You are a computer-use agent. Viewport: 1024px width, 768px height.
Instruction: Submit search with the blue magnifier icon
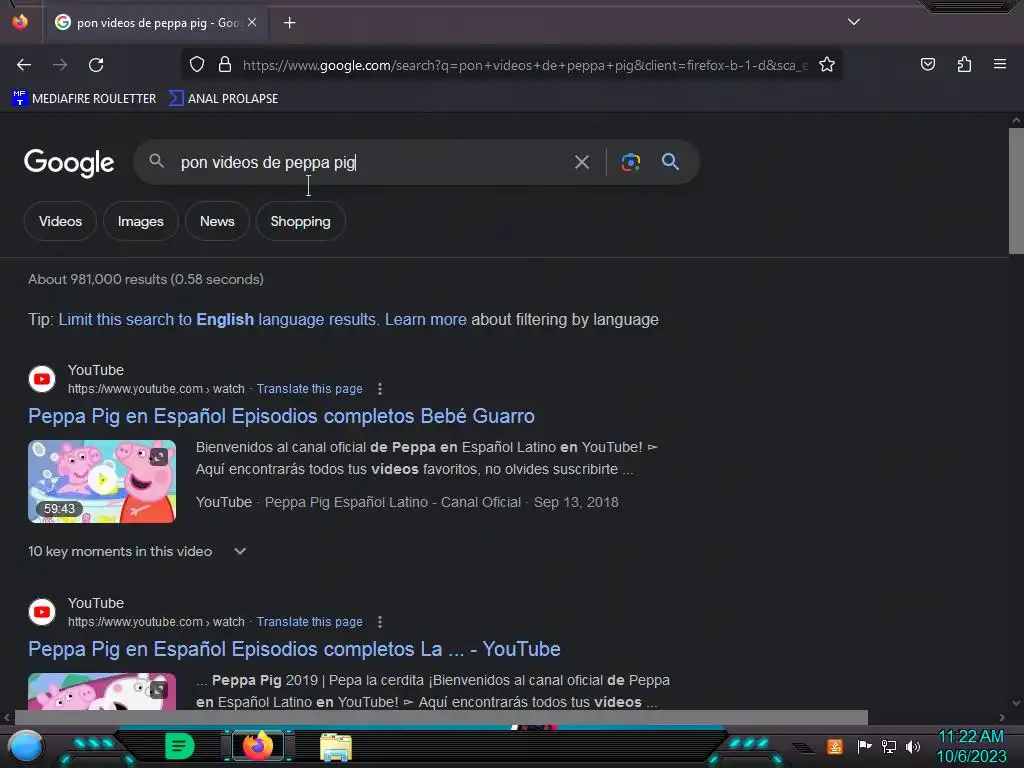tap(670, 161)
